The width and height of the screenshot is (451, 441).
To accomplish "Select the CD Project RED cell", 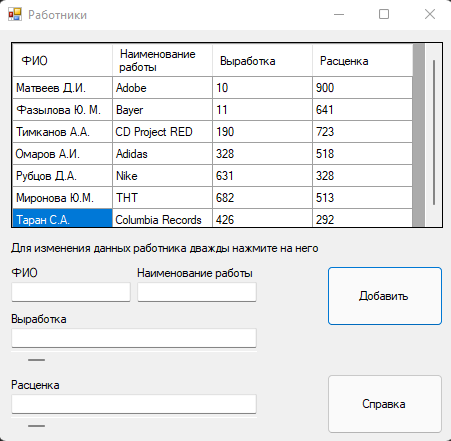I will pyautogui.click(x=162, y=132).
